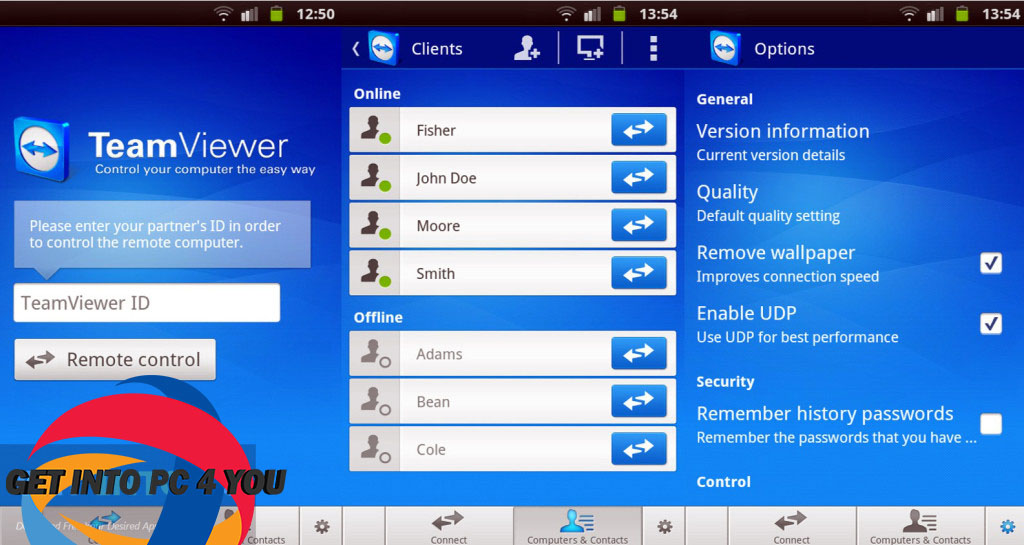The image size is (1024, 545).
Task: Open Bean's offline contact avatar
Action: pos(375,401)
